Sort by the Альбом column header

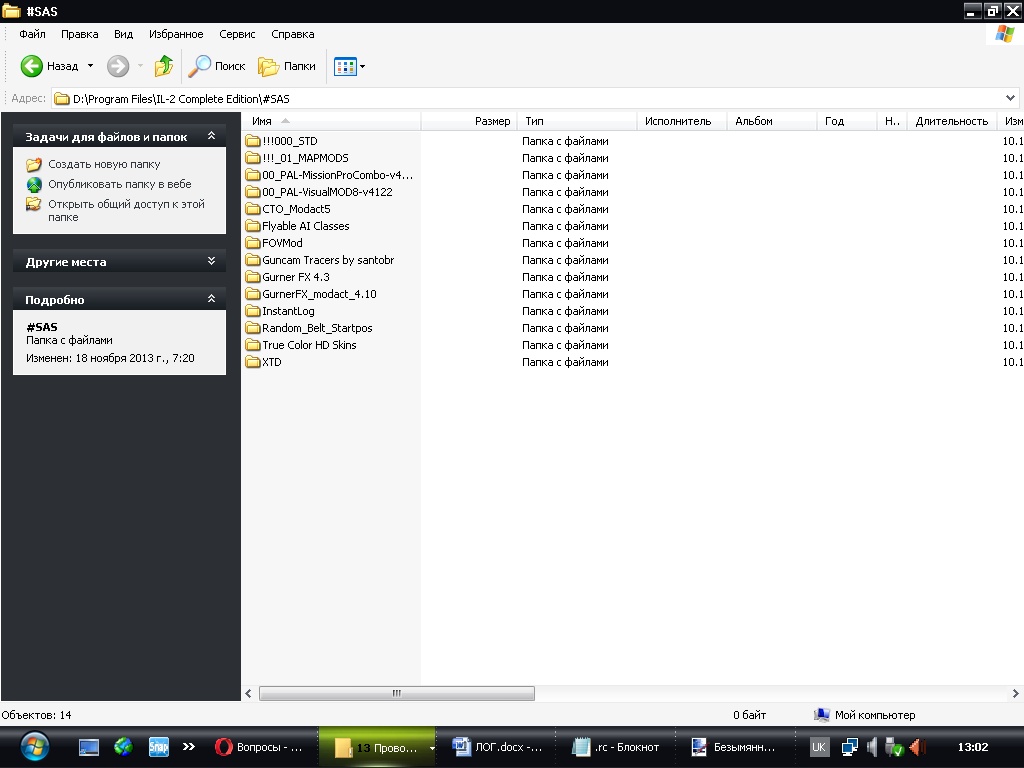tap(772, 121)
